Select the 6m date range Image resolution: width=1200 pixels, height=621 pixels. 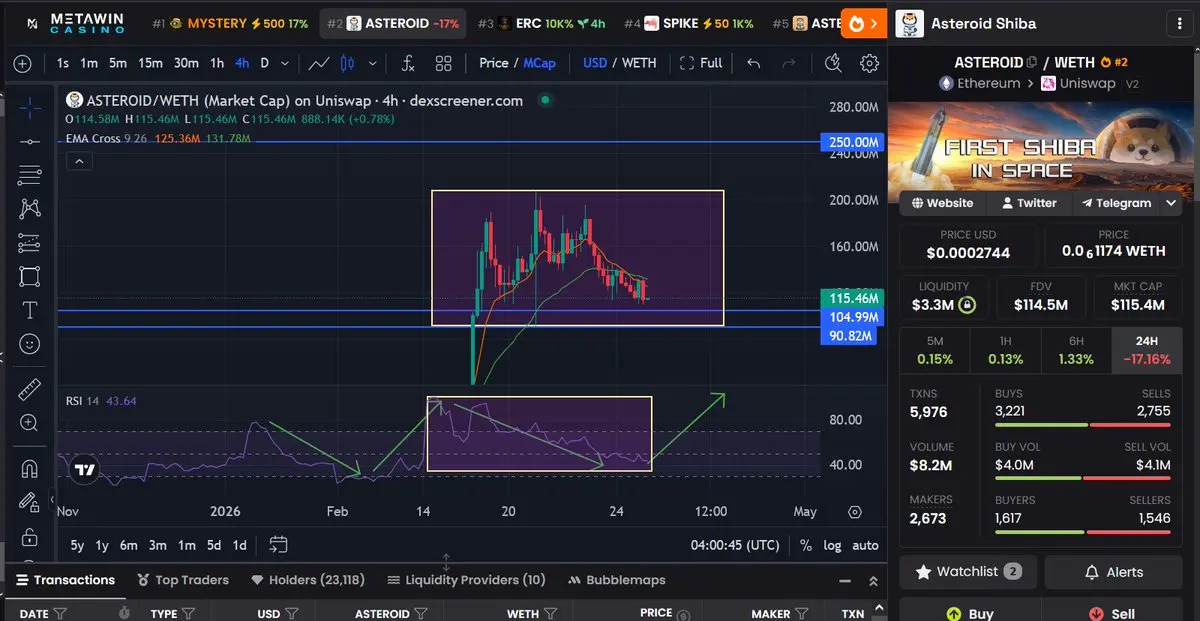pos(128,545)
